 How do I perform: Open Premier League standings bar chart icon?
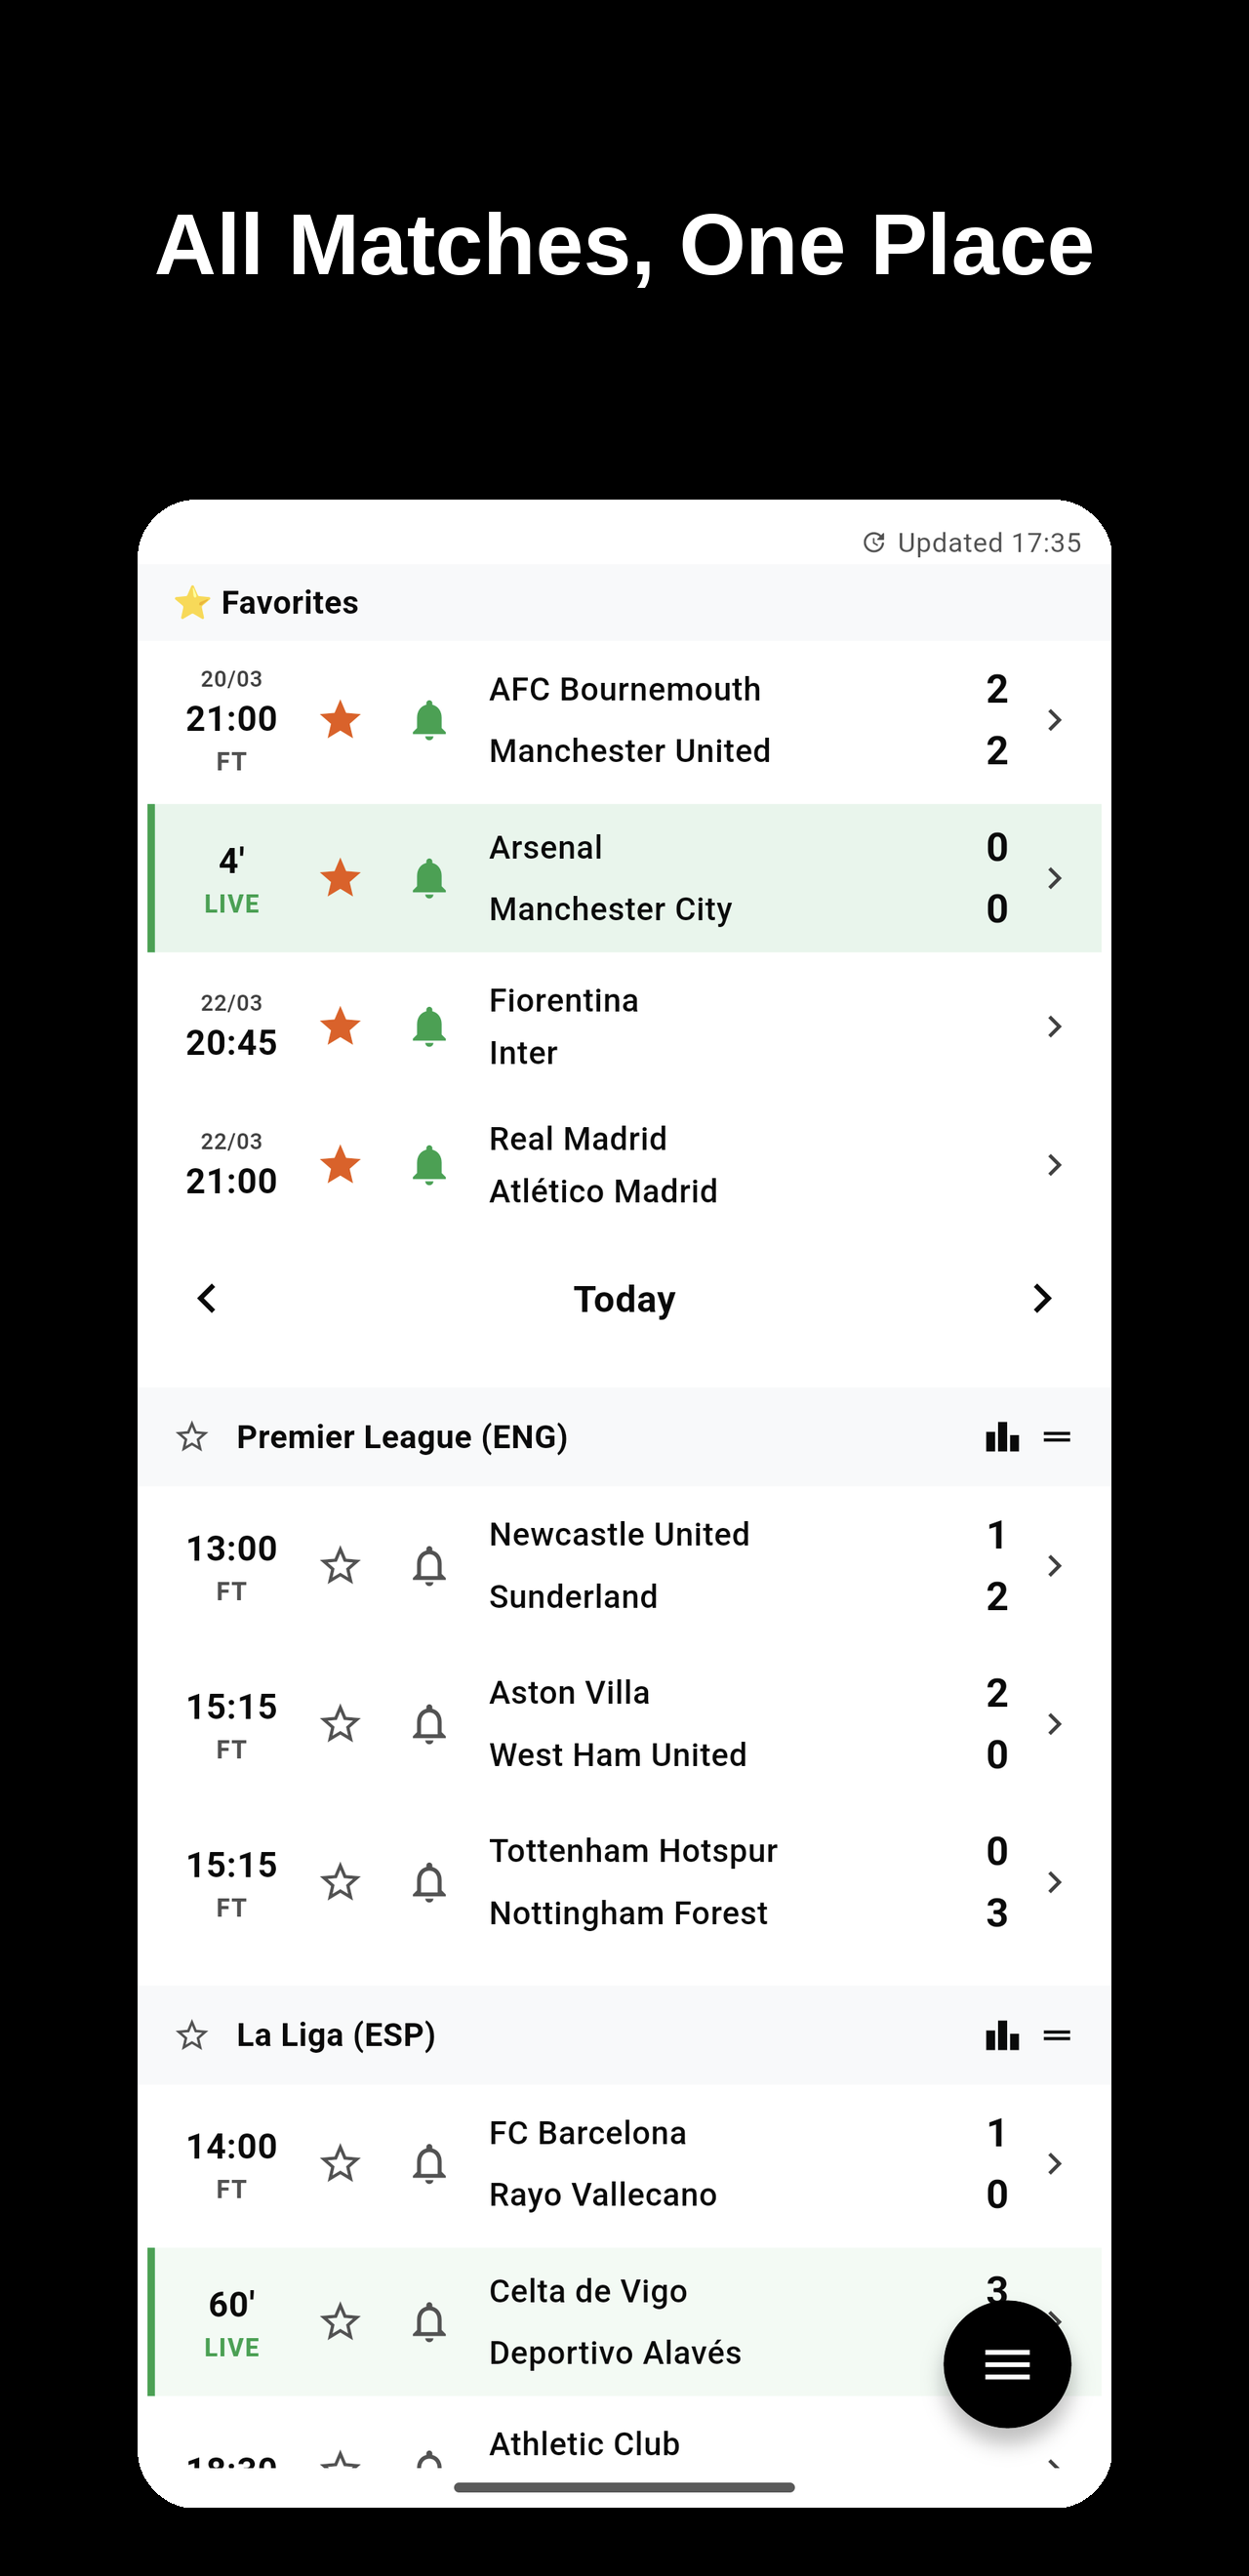pos(1001,1437)
